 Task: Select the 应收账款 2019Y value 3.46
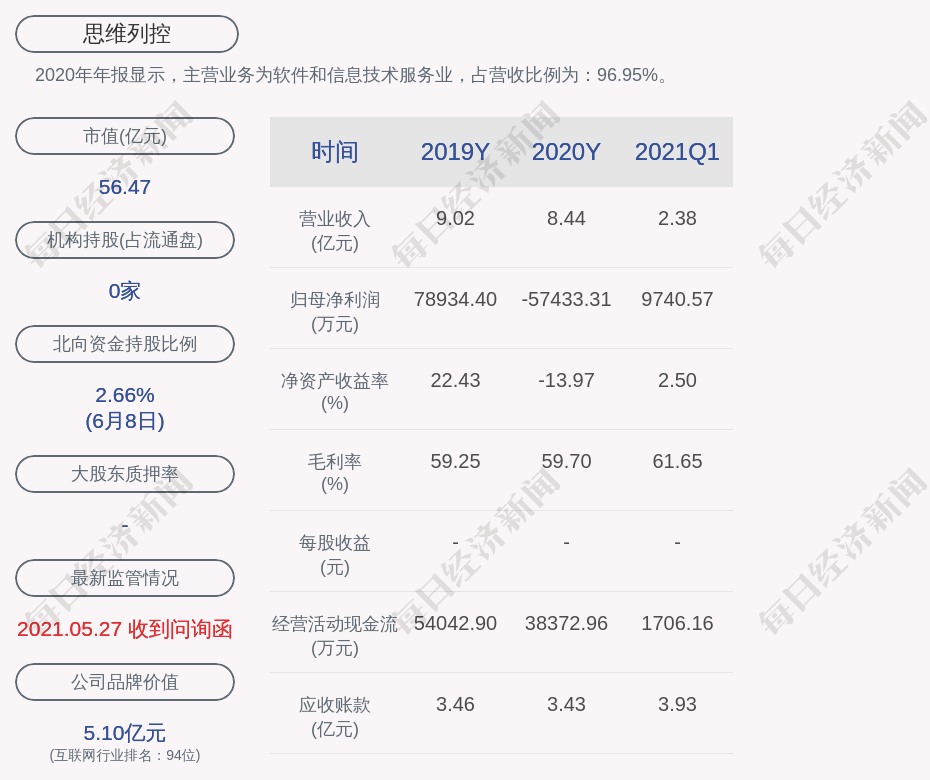455,704
